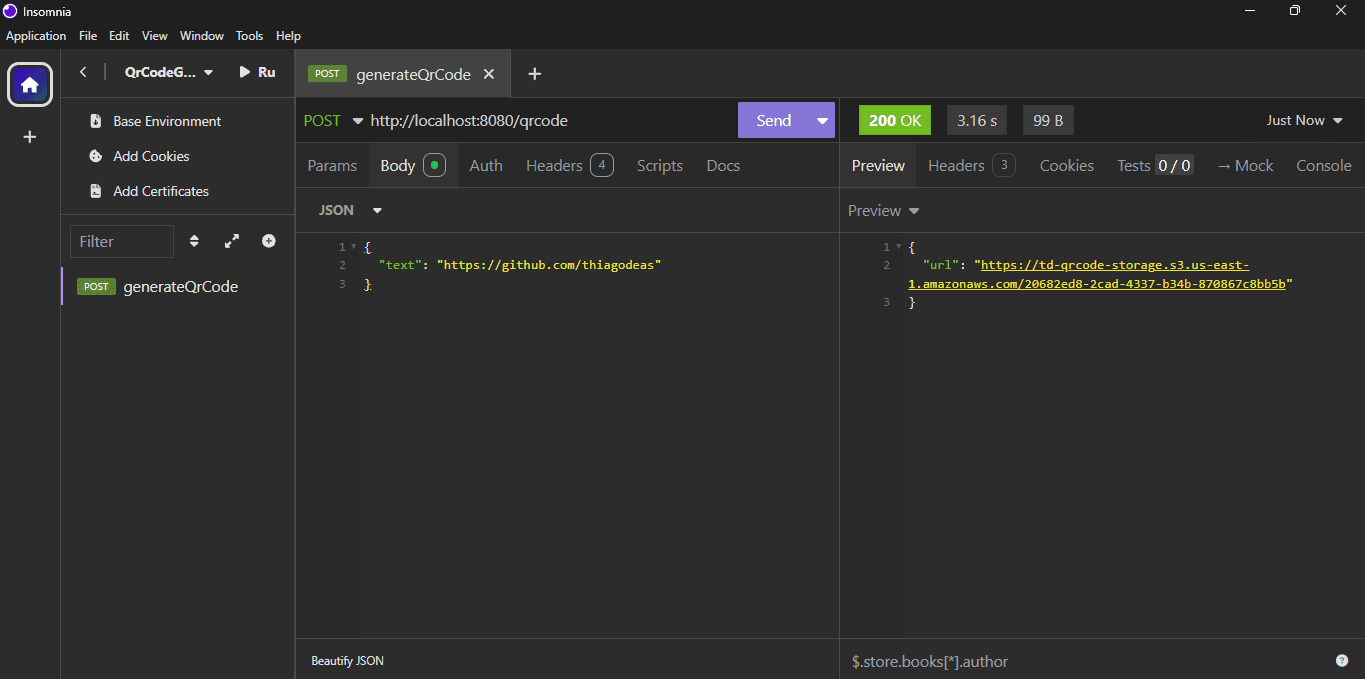Switch to the Auth tab
The height and width of the screenshot is (679, 1365).
click(486, 166)
